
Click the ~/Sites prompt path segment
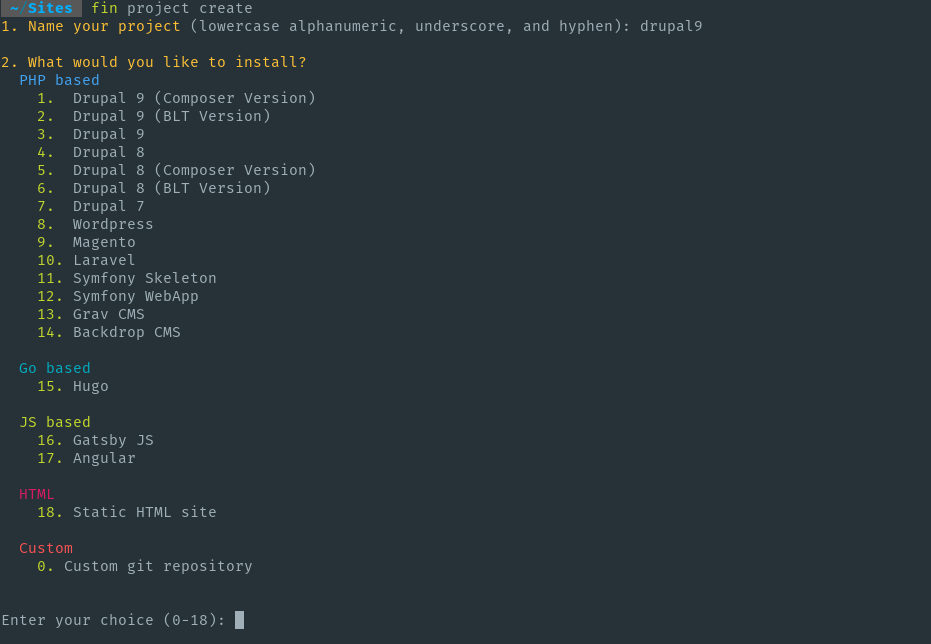(41, 8)
